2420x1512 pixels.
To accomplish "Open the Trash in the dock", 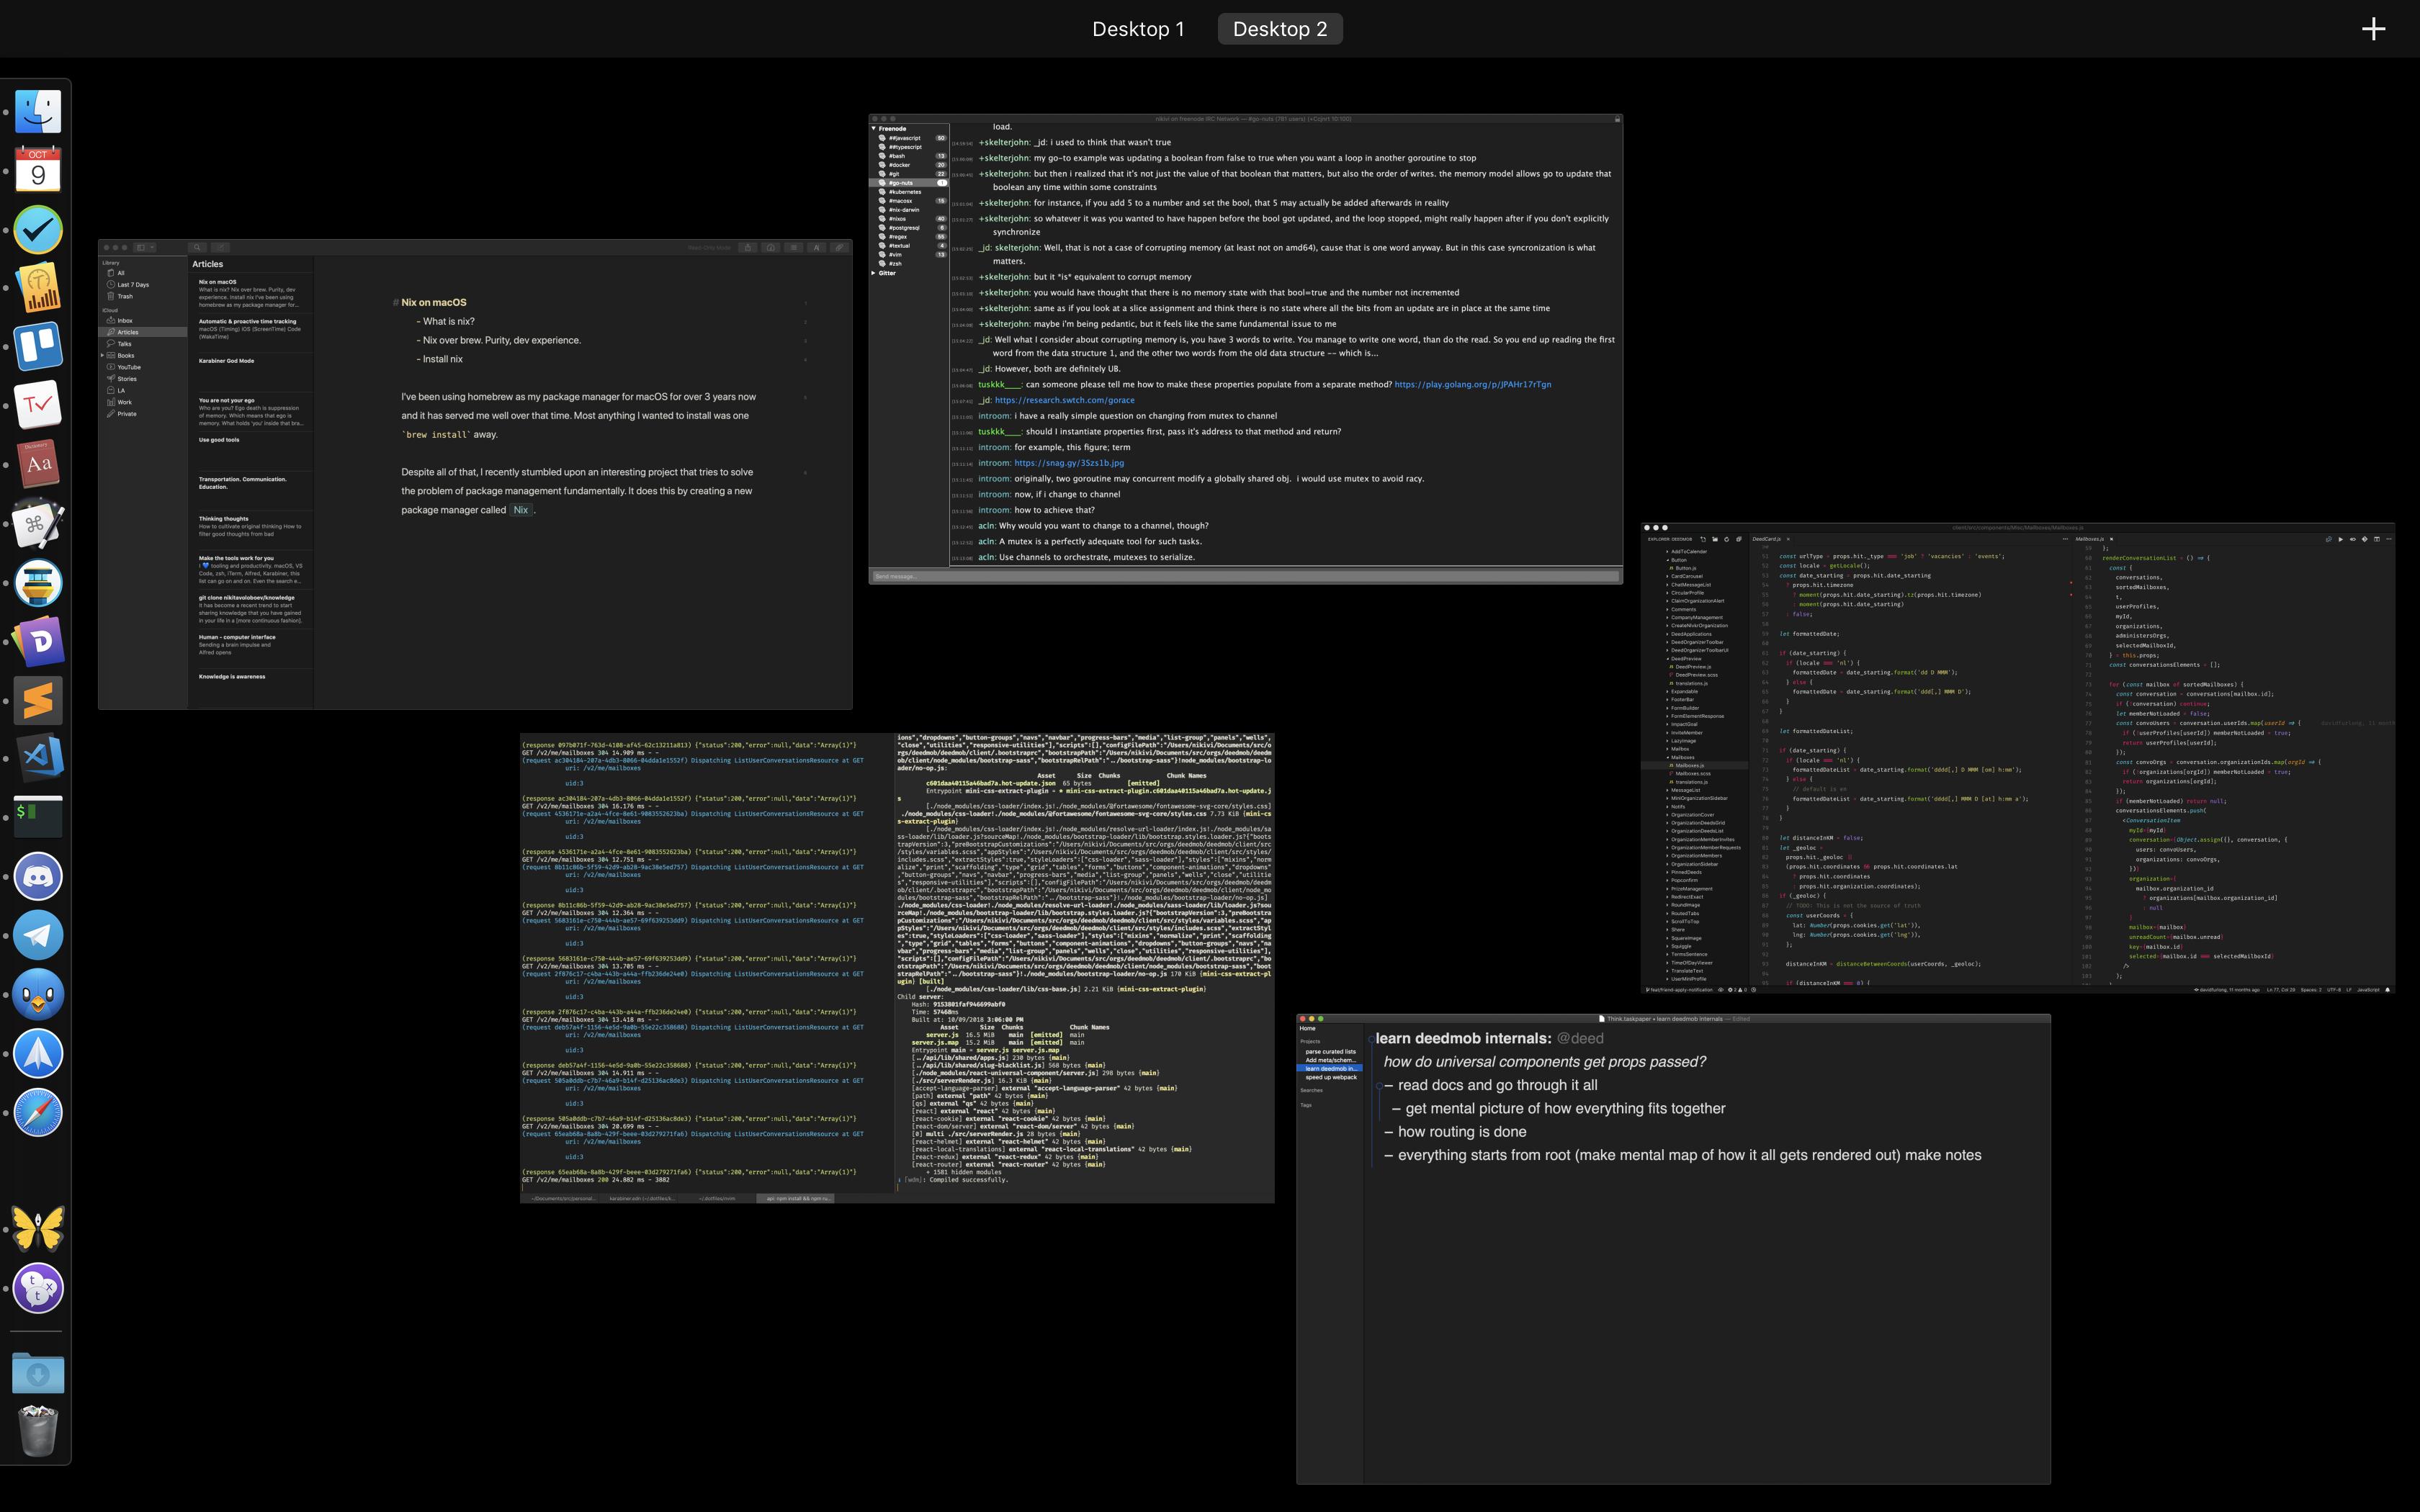I will pos(38,1431).
